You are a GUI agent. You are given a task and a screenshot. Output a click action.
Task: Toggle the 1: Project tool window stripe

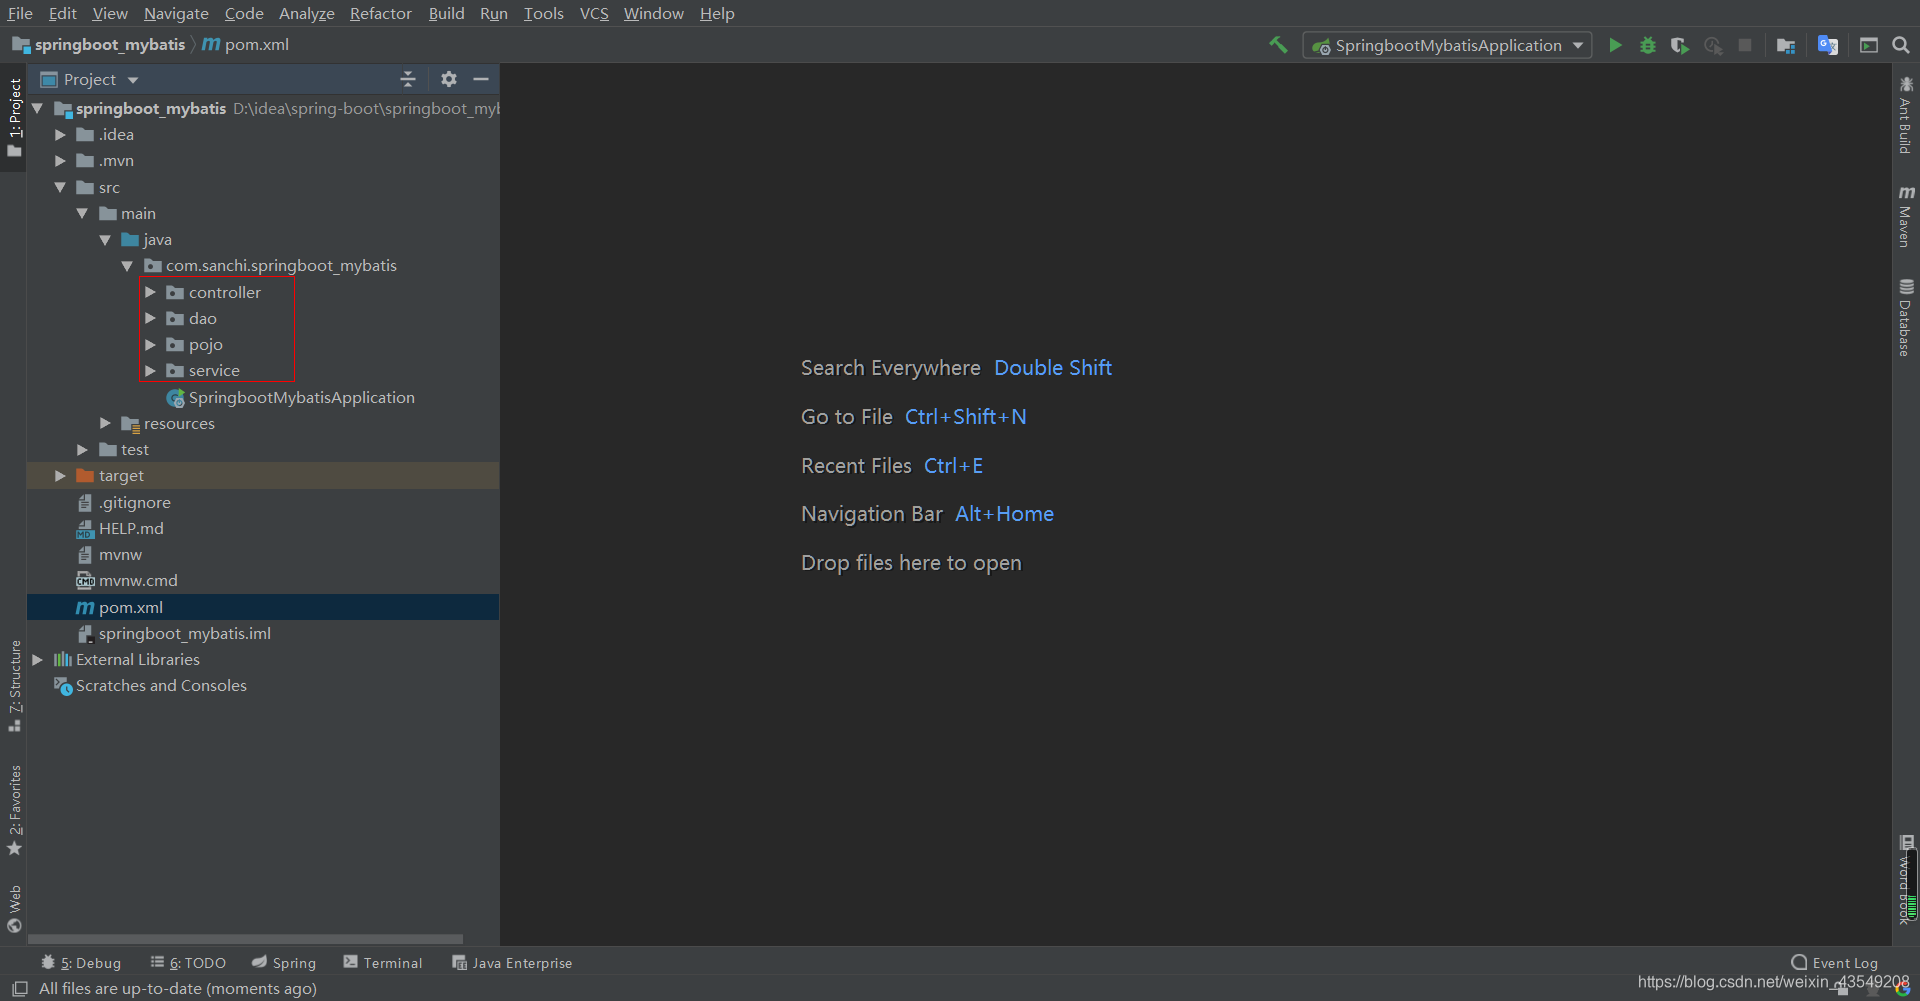coord(14,118)
